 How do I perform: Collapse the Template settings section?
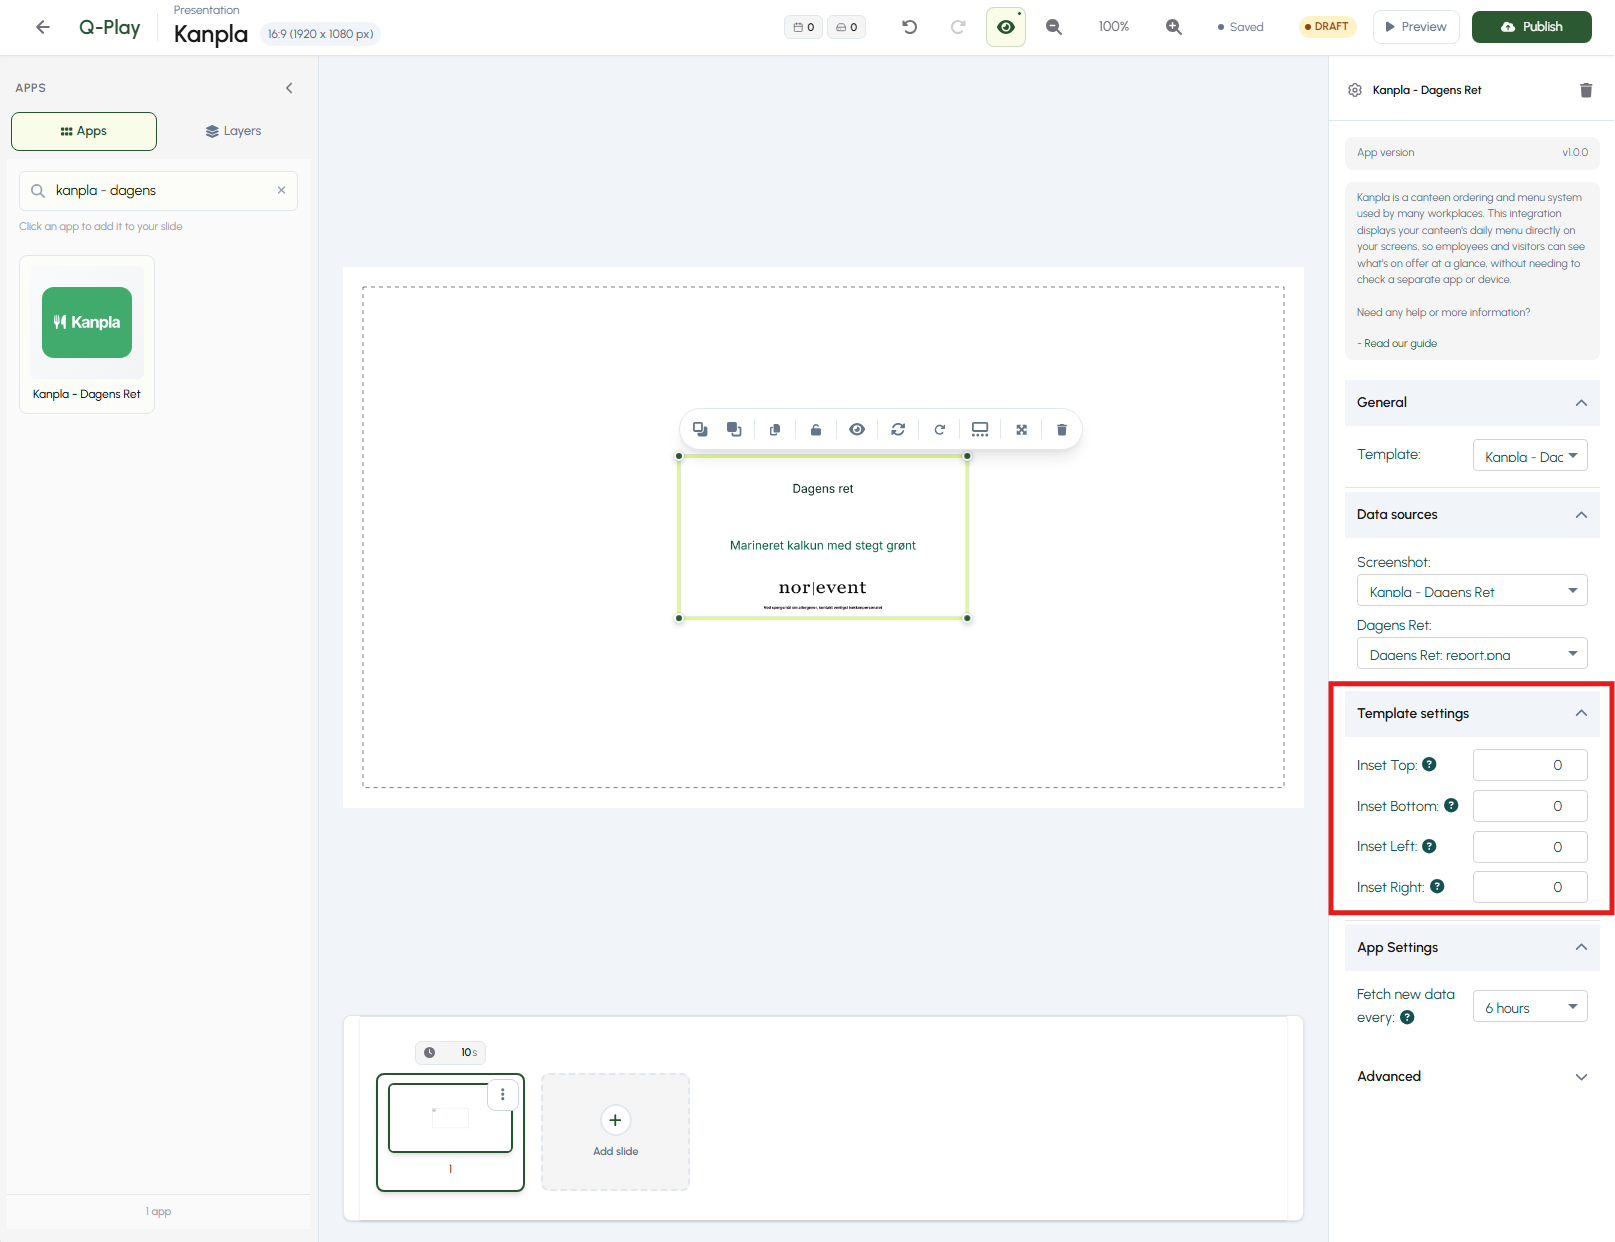(x=1581, y=713)
